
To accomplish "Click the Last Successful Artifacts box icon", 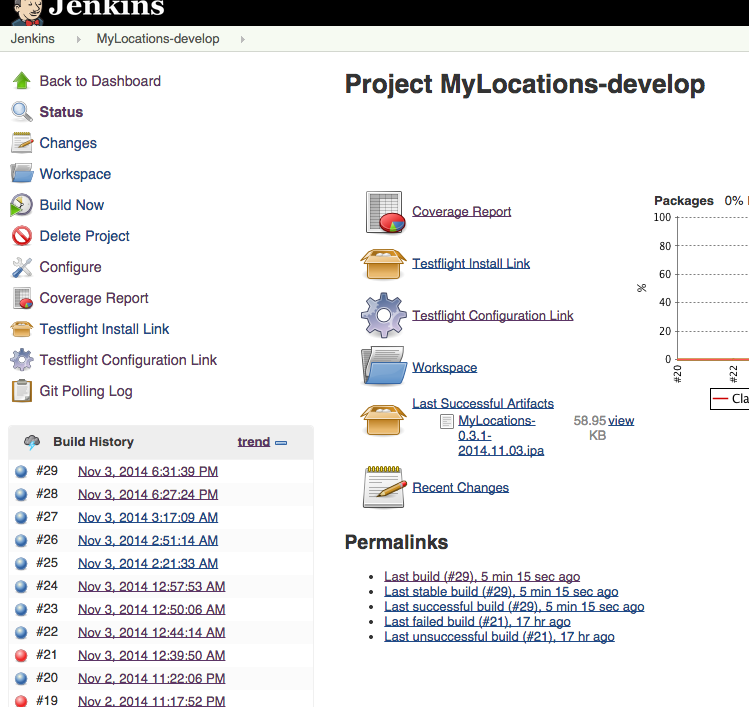I will pos(383,419).
